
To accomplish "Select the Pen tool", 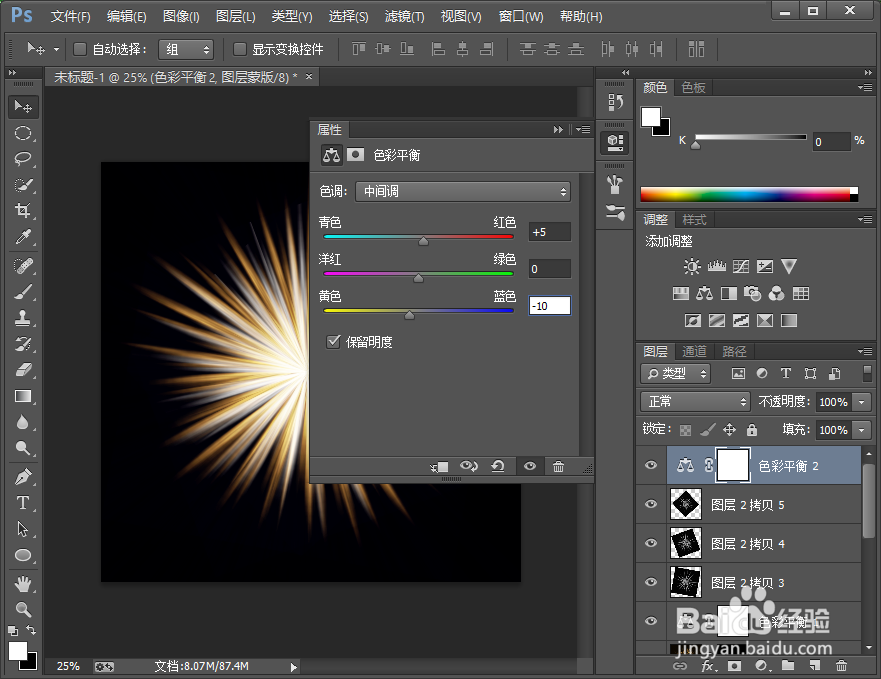I will [x=23, y=477].
